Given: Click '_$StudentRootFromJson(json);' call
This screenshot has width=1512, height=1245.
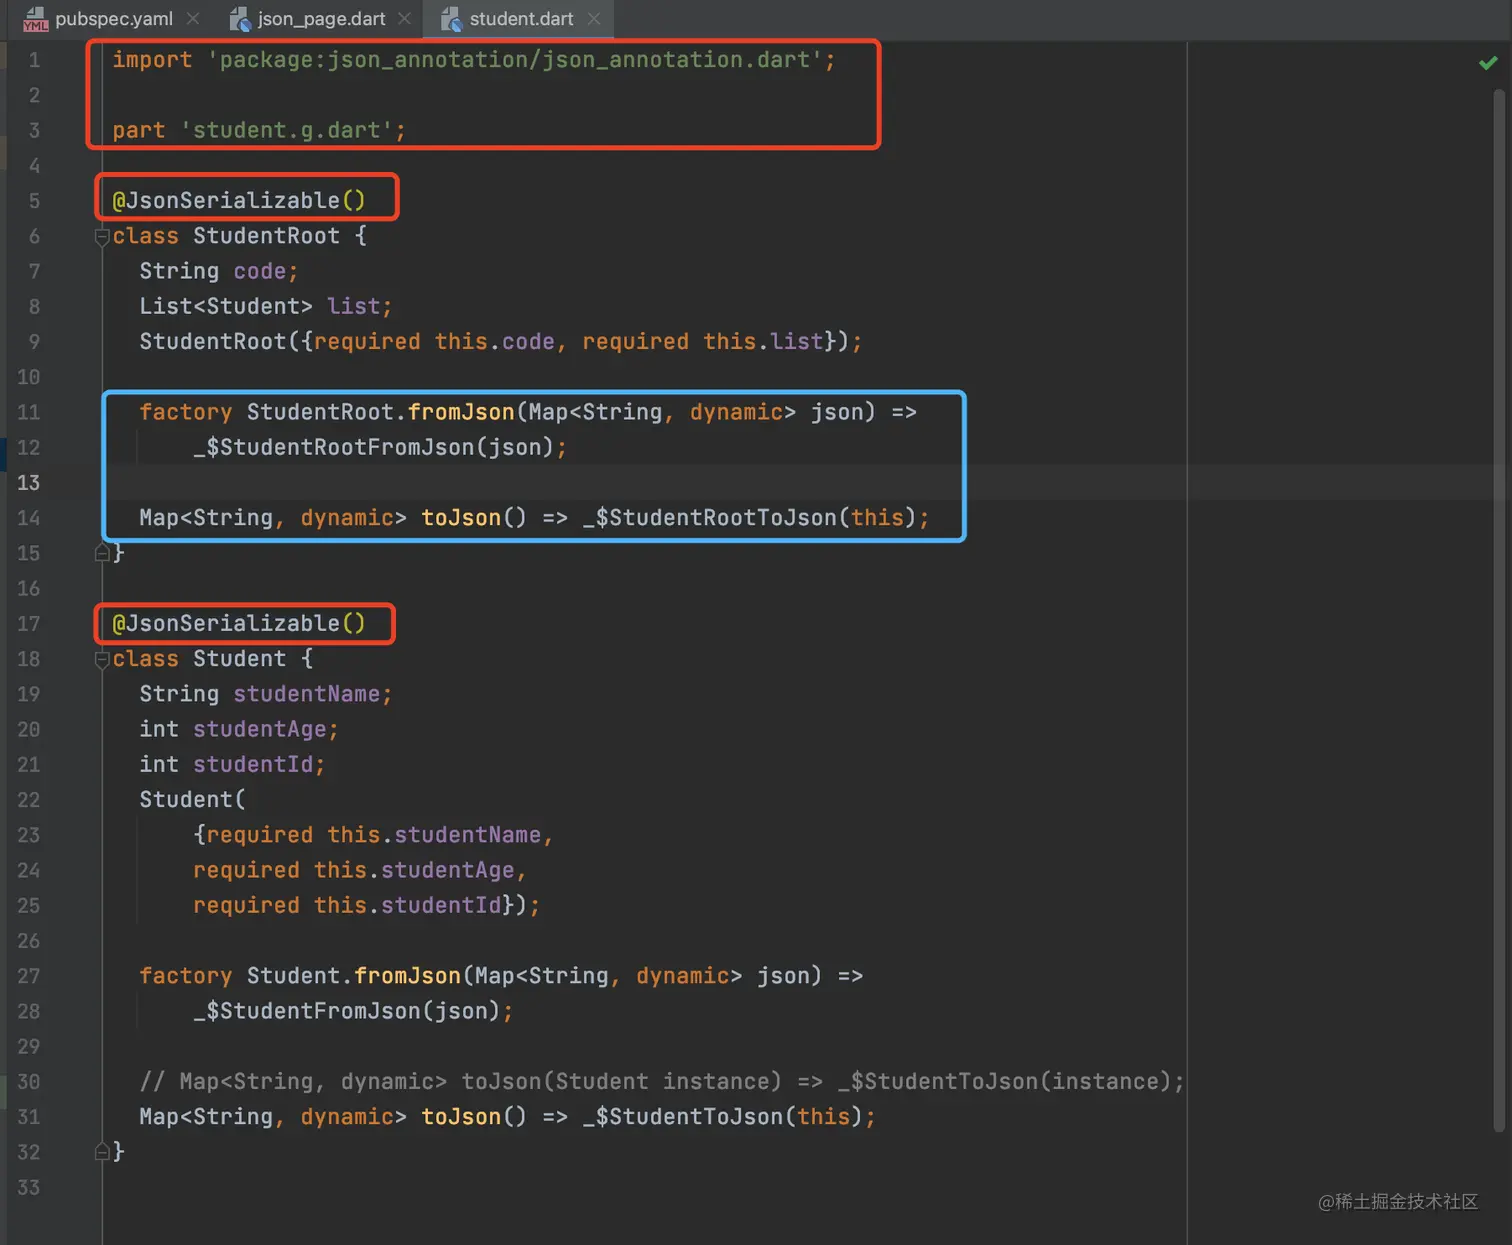Looking at the screenshot, I should pyautogui.click(x=380, y=447).
